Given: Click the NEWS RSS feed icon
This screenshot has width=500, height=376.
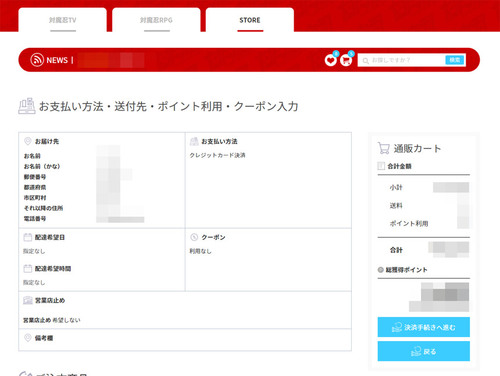Looking at the screenshot, I should (37, 60).
